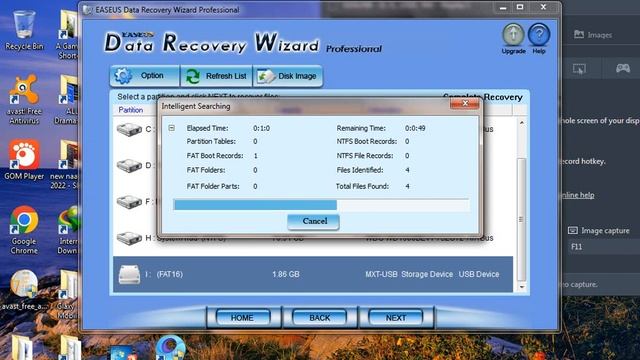The height and width of the screenshot is (360, 640).
Task: Proceed with the NEXT button
Action: (x=396, y=318)
